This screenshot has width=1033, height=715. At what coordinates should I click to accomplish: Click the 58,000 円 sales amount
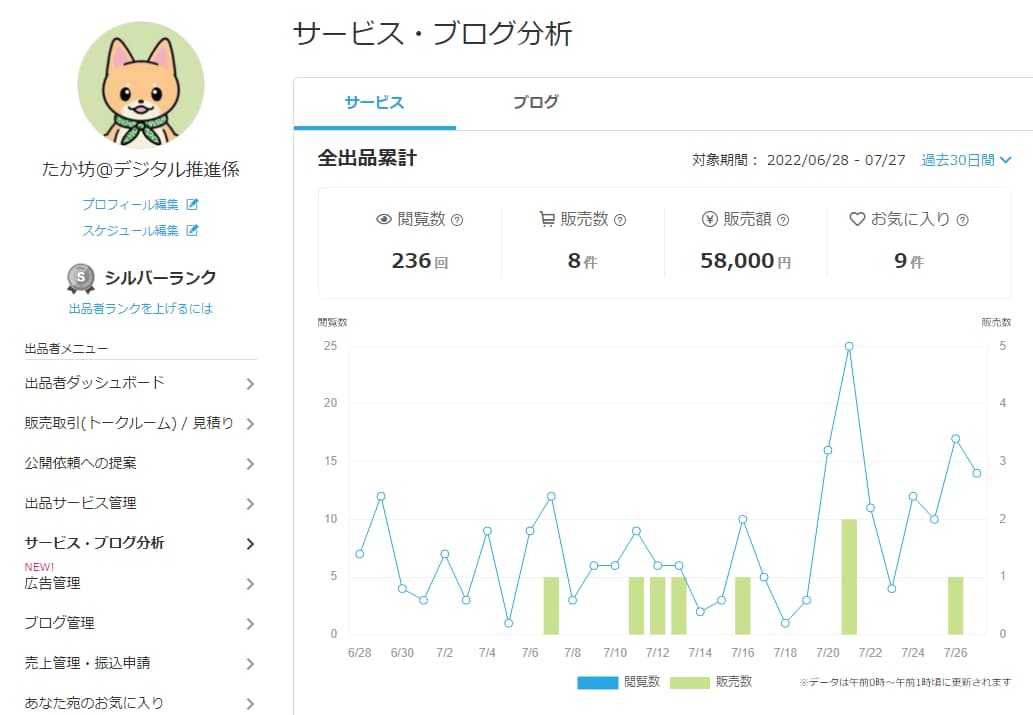tap(745, 261)
